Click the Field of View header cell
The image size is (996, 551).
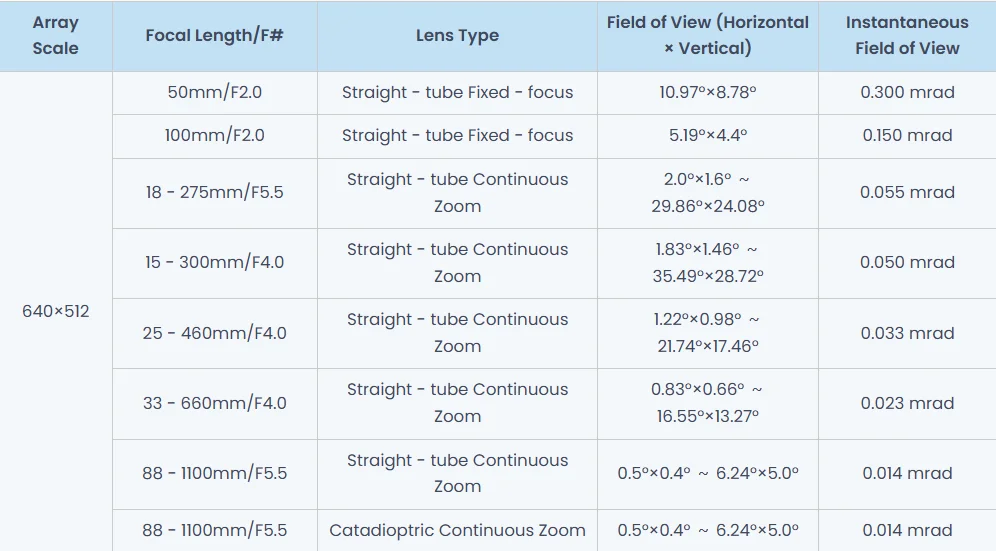point(707,36)
